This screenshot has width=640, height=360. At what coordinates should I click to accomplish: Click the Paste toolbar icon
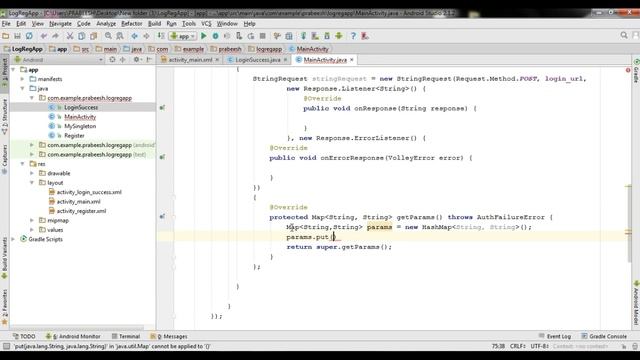pos(93,36)
